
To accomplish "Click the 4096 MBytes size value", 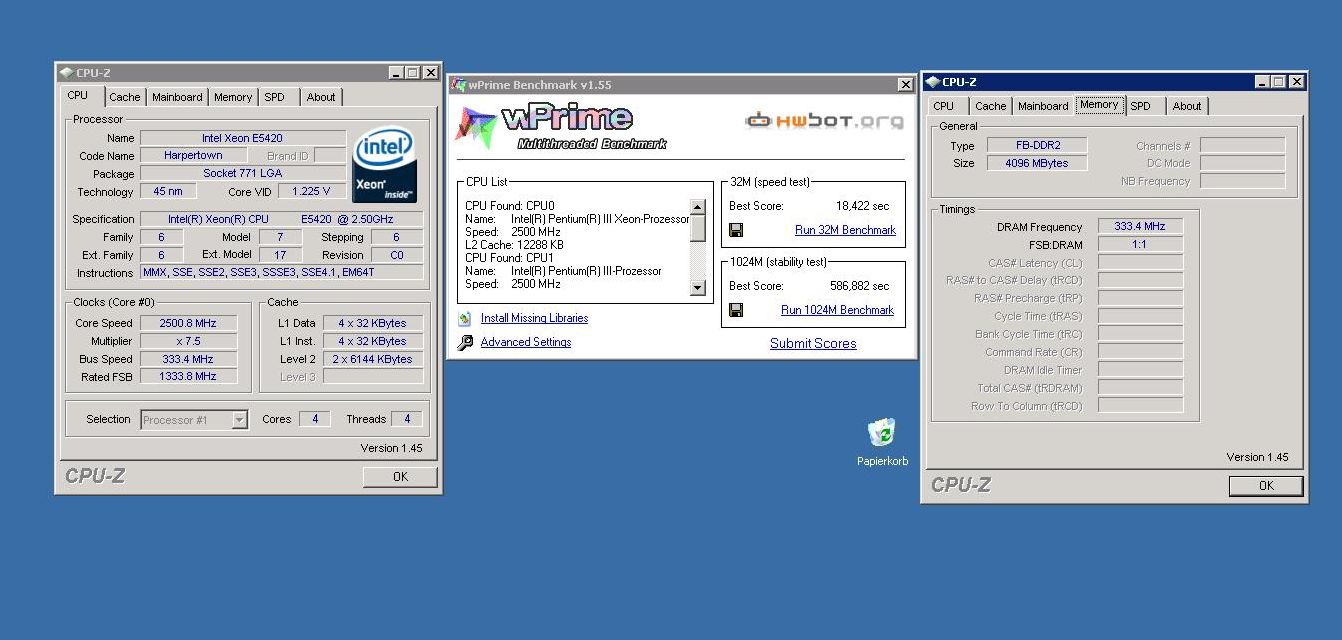I will pyautogui.click(x=1037, y=163).
